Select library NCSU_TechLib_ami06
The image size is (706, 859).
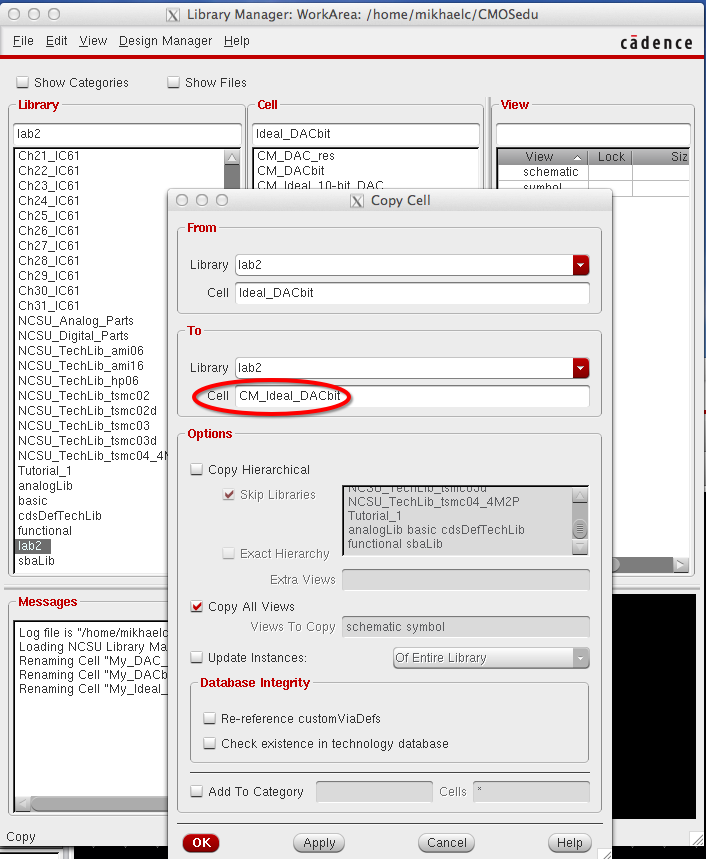tap(81, 351)
